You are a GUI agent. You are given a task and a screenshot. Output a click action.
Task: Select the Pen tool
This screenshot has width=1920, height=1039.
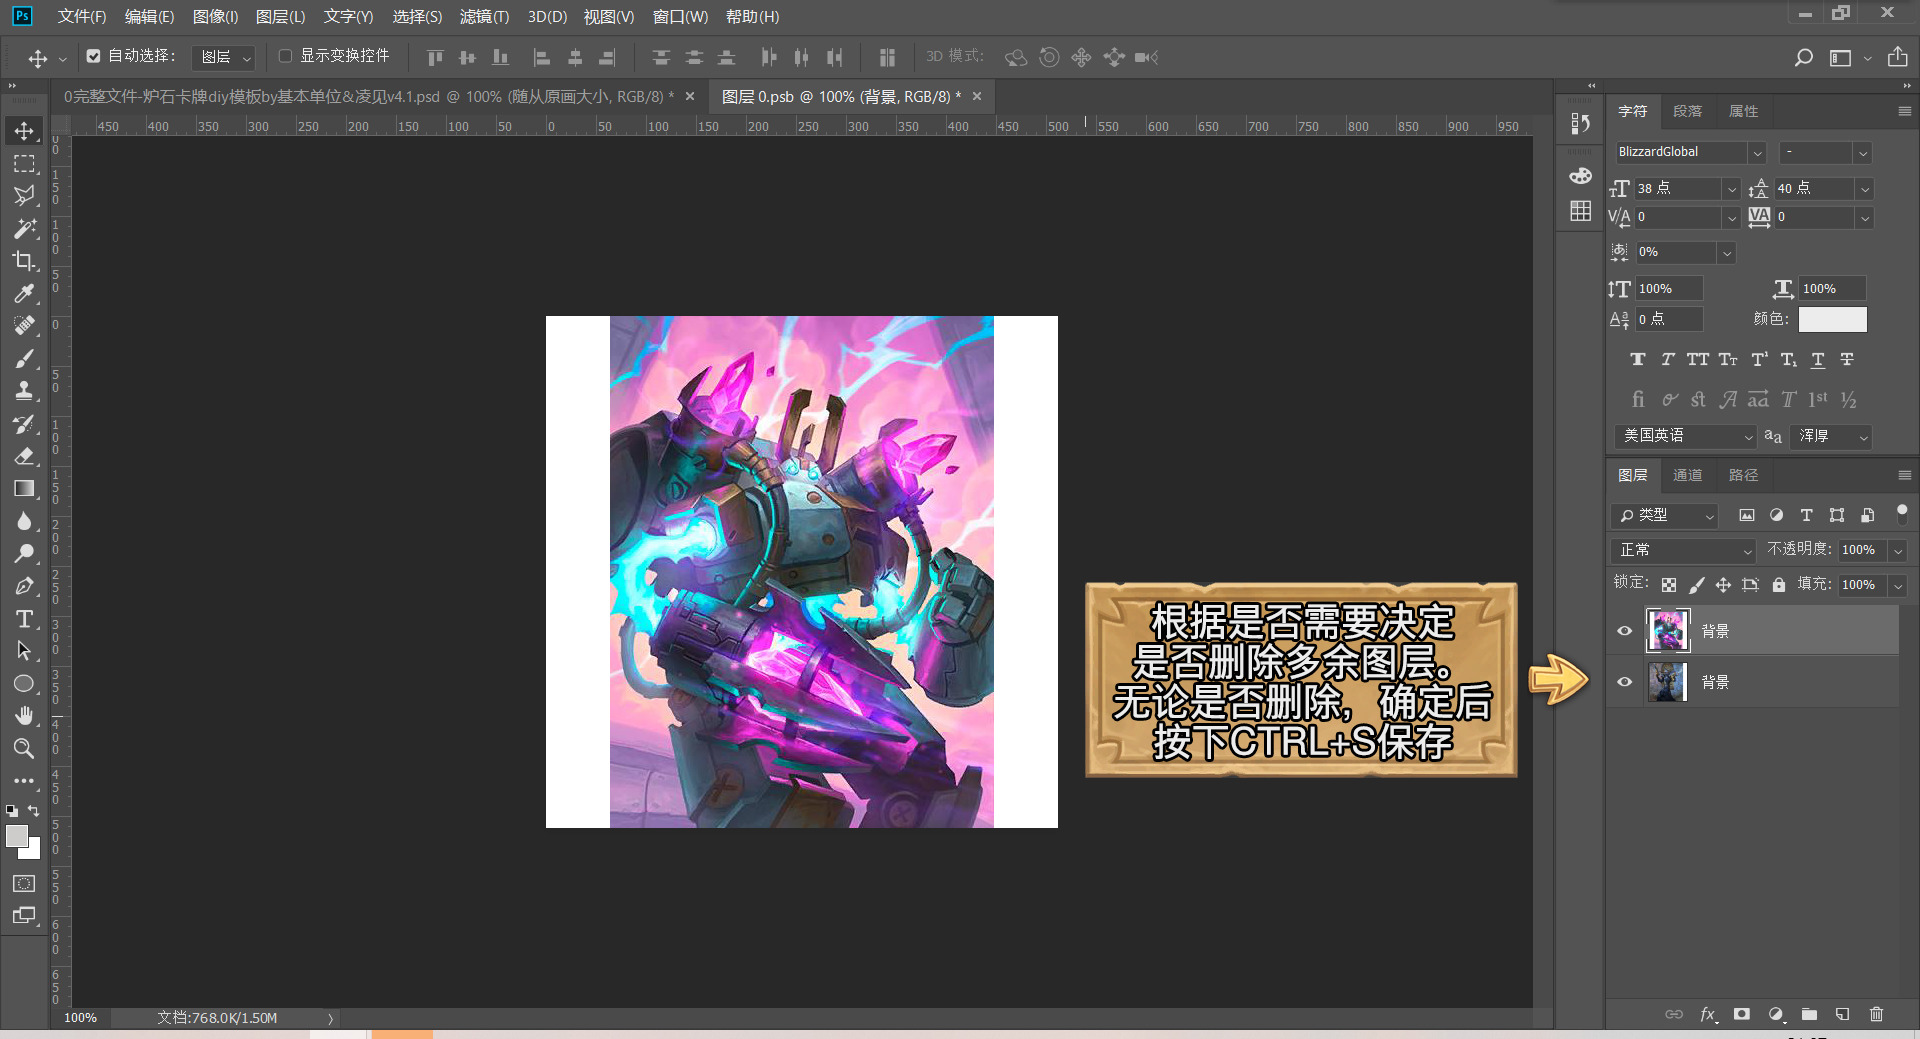tap(24, 586)
